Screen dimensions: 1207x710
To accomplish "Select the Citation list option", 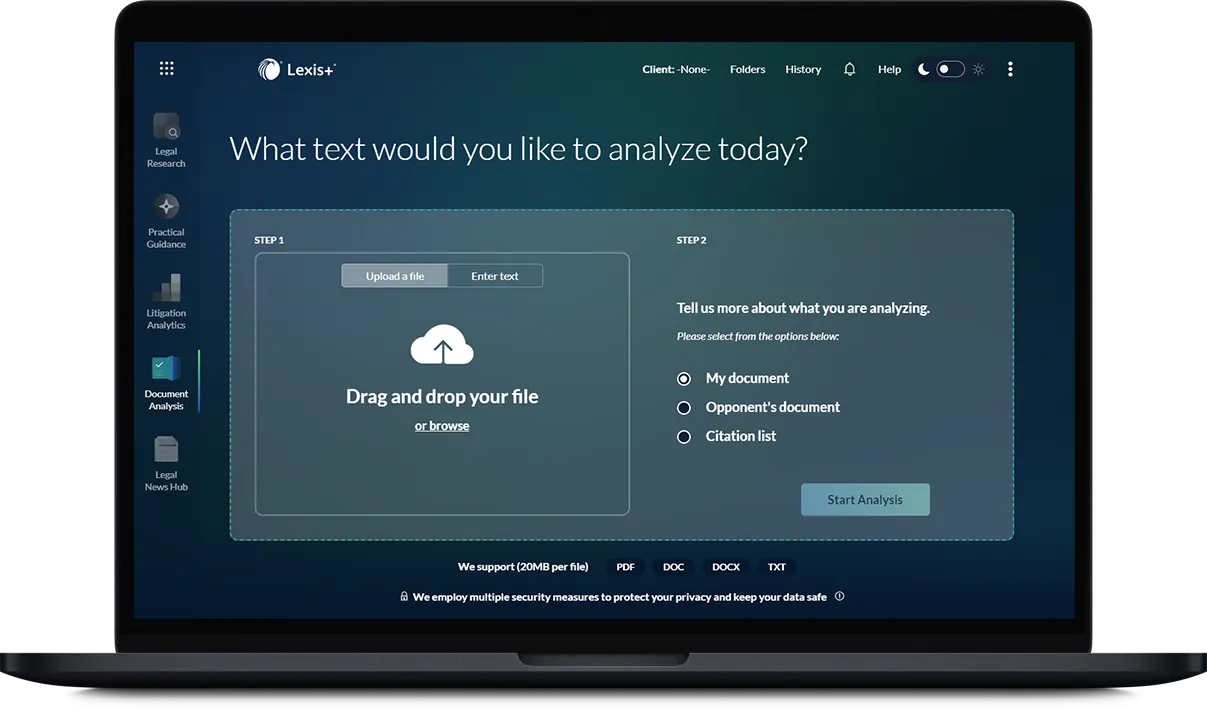I will 684,437.
